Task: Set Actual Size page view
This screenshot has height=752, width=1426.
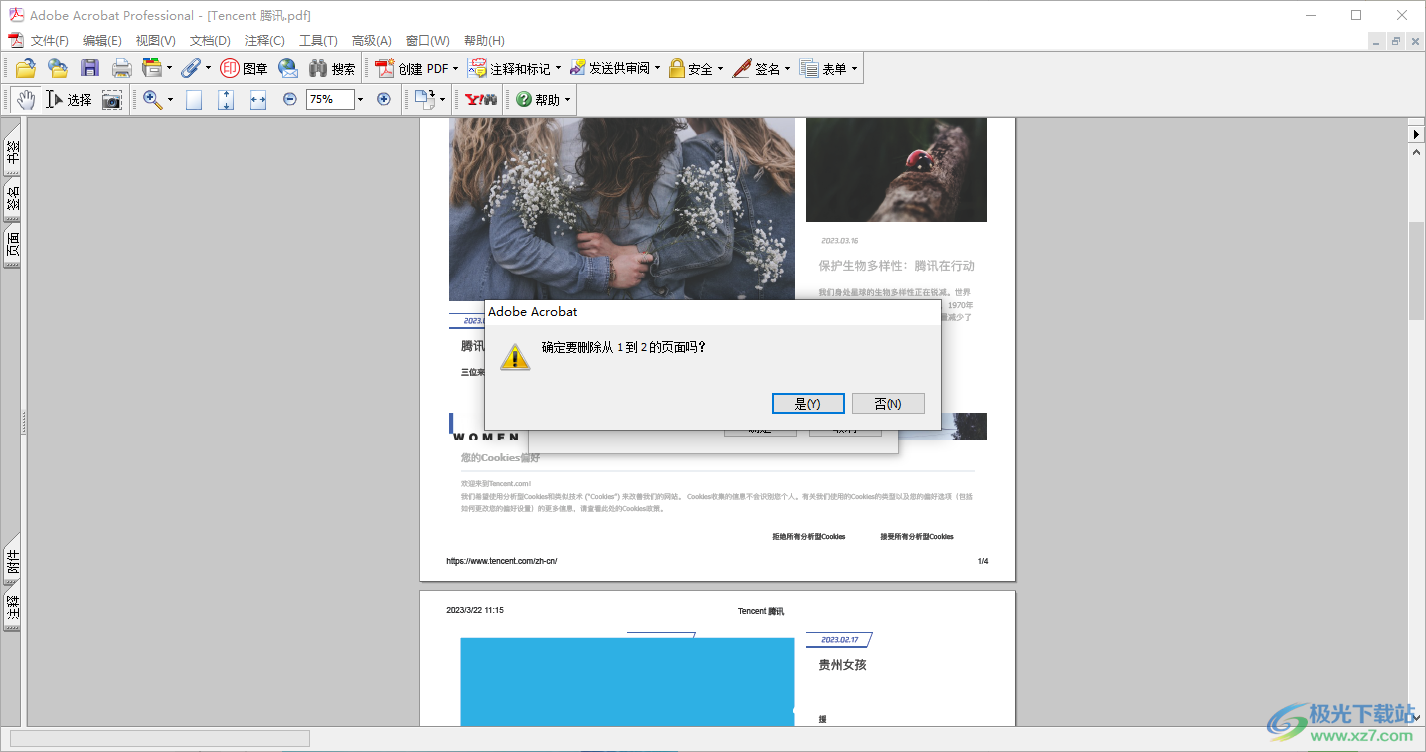Action: [194, 99]
